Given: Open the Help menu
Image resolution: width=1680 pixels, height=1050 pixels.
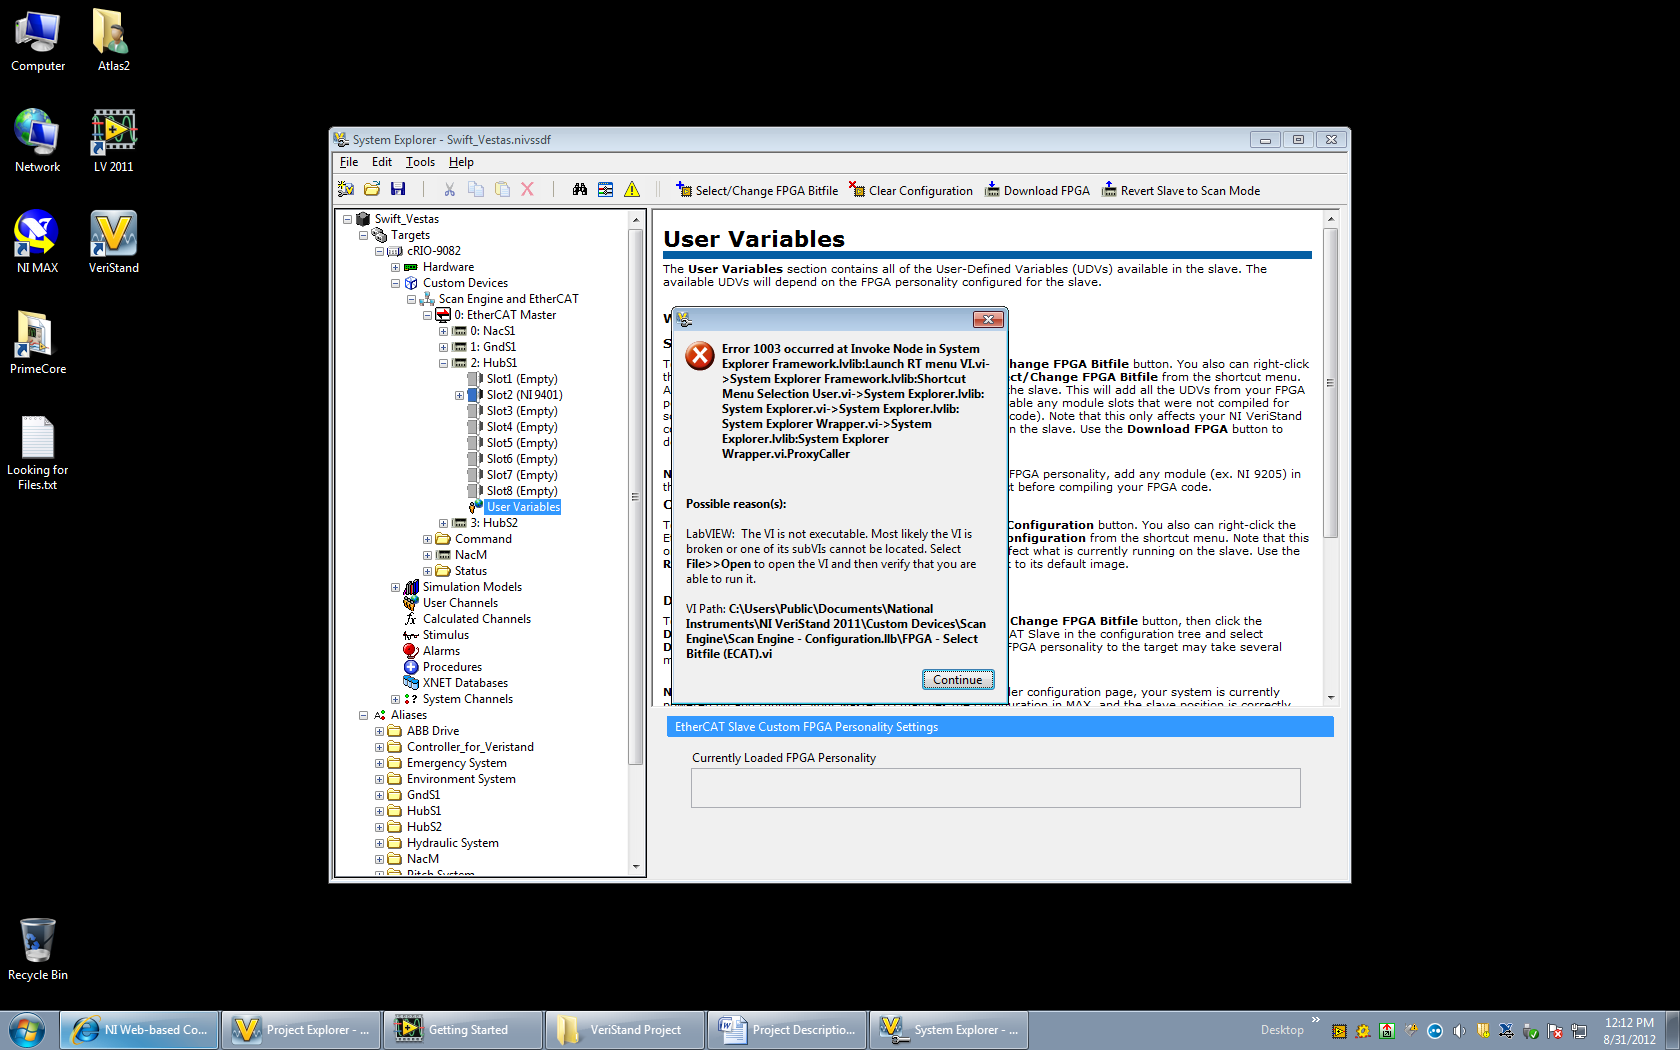Looking at the screenshot, I should pyautogui.click(x=461, y=162).
